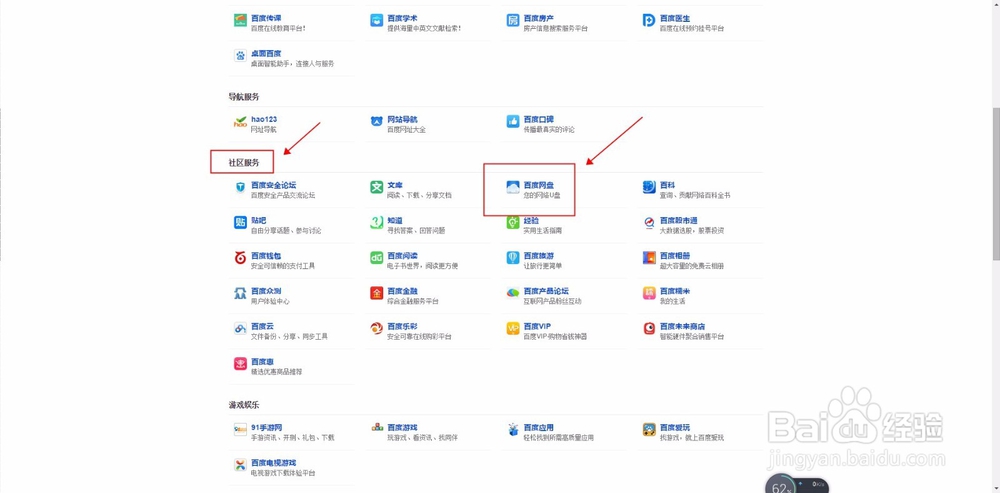Open the 文库 text link
The height and width of the screenshot is (493, 1000).
coord(395,185)
